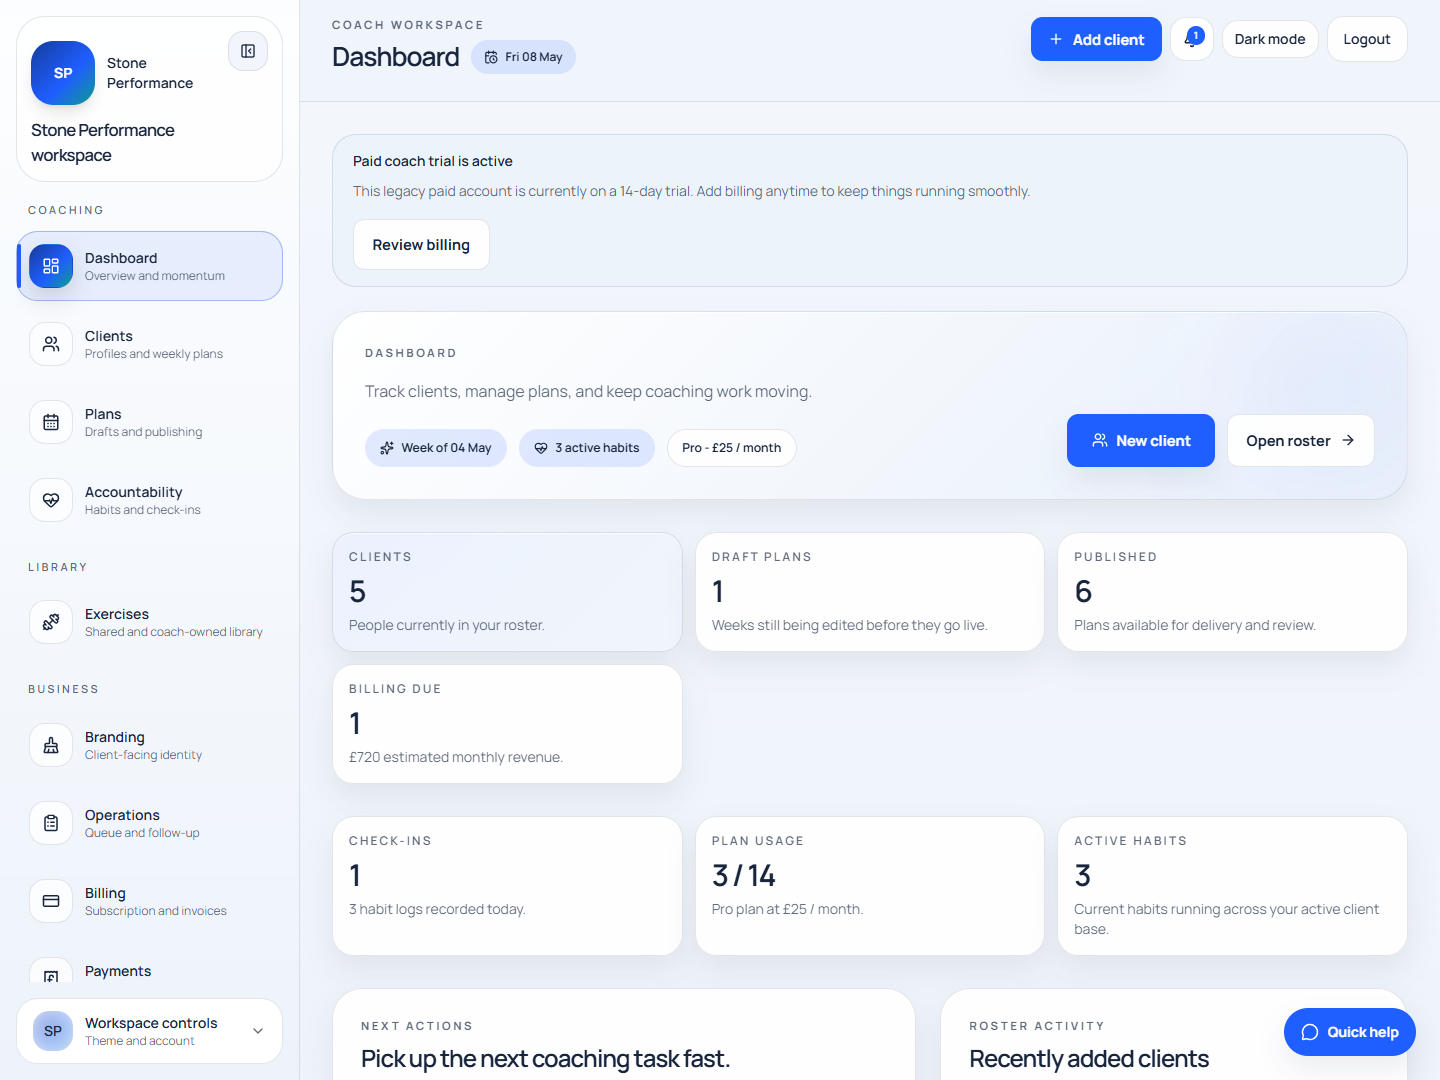
Task: Open the notifications bell
Action: point(1192,39)
